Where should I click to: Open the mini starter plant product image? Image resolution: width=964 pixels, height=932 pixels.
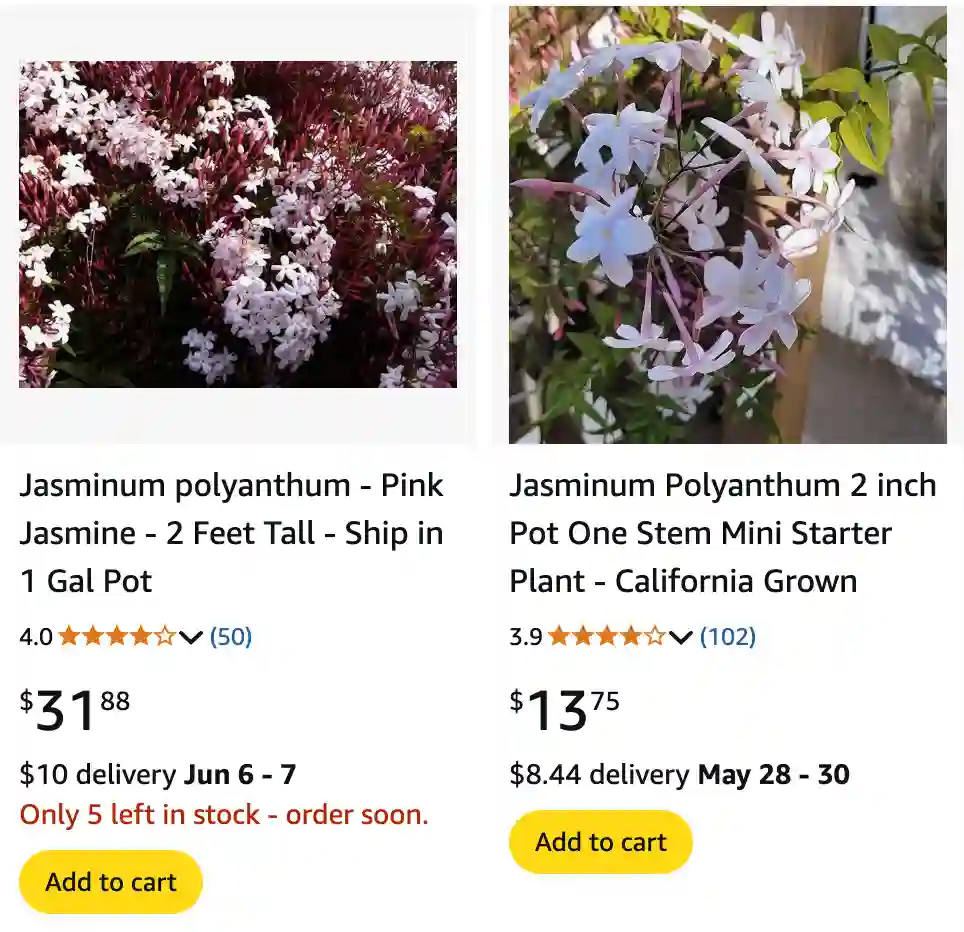(x=728, y=222)
